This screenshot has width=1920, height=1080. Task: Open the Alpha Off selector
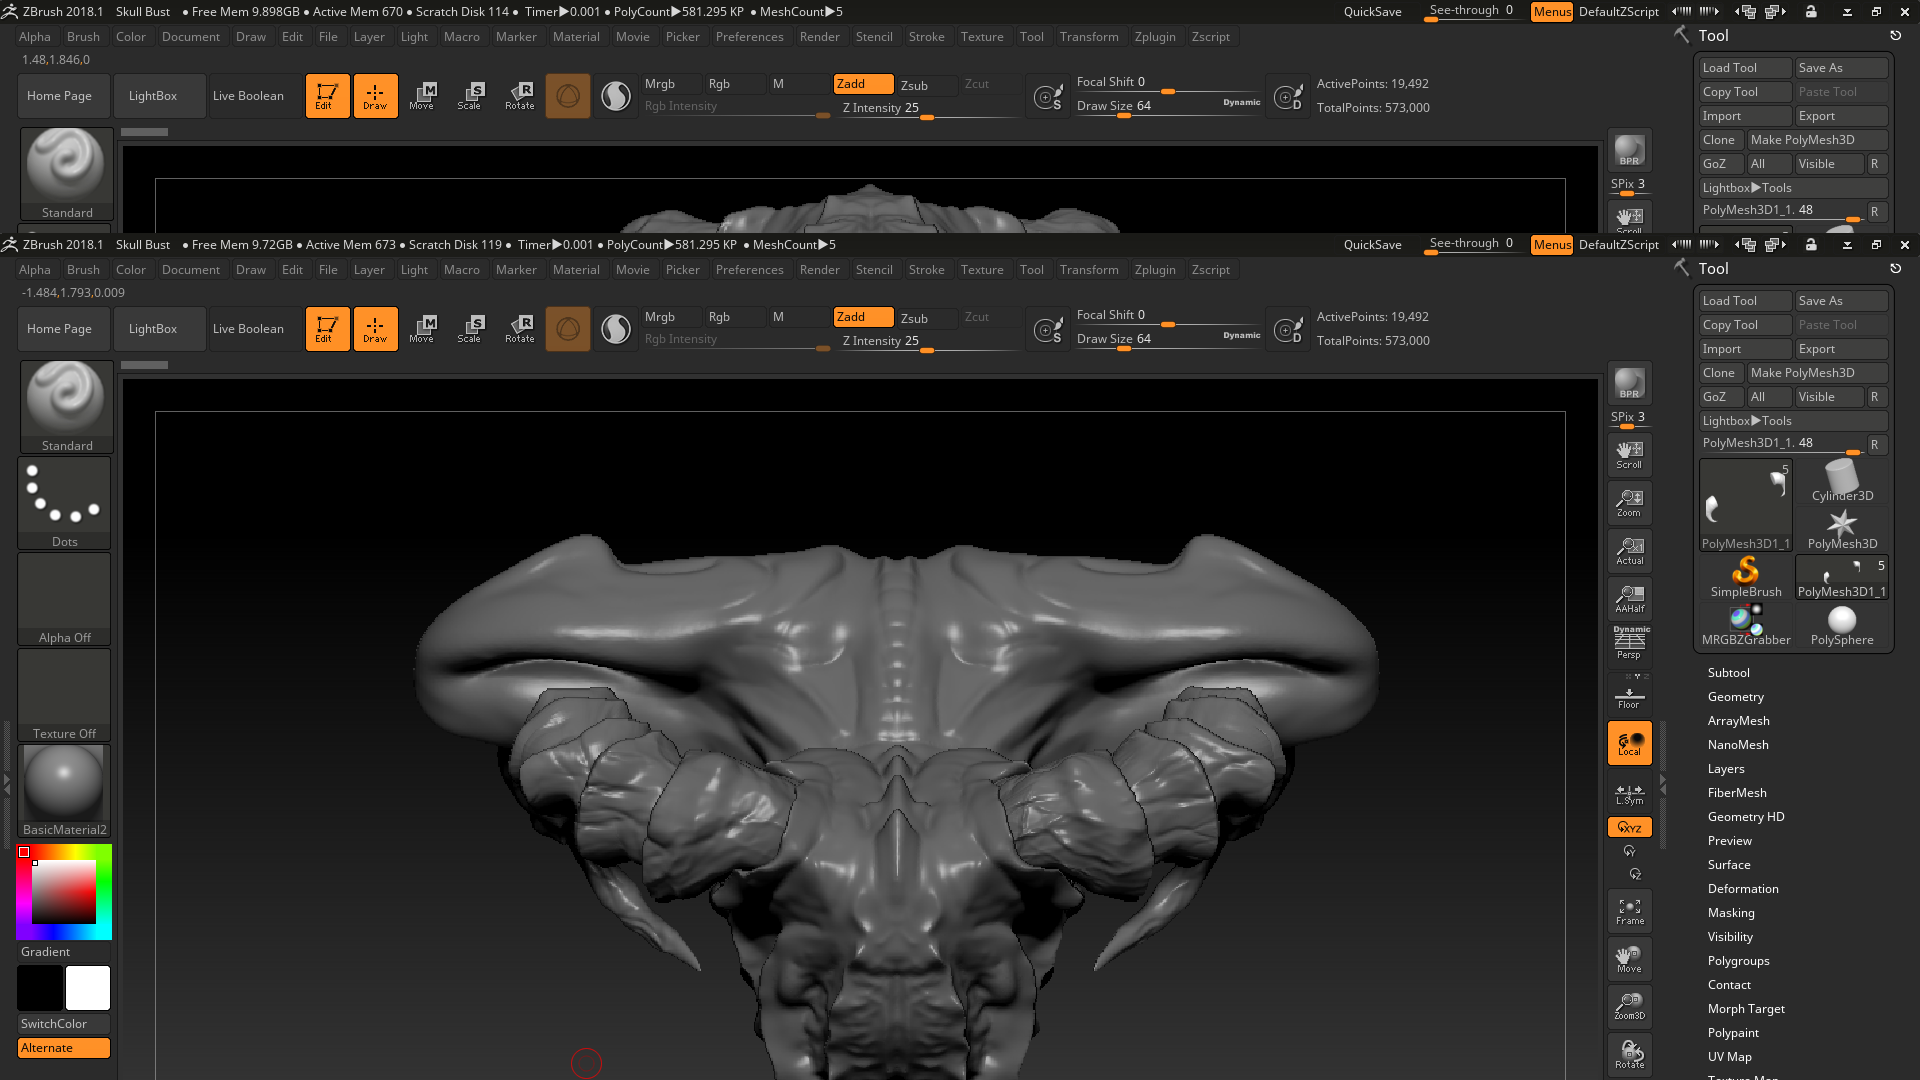pyautogui.click(x=64, y=599)
